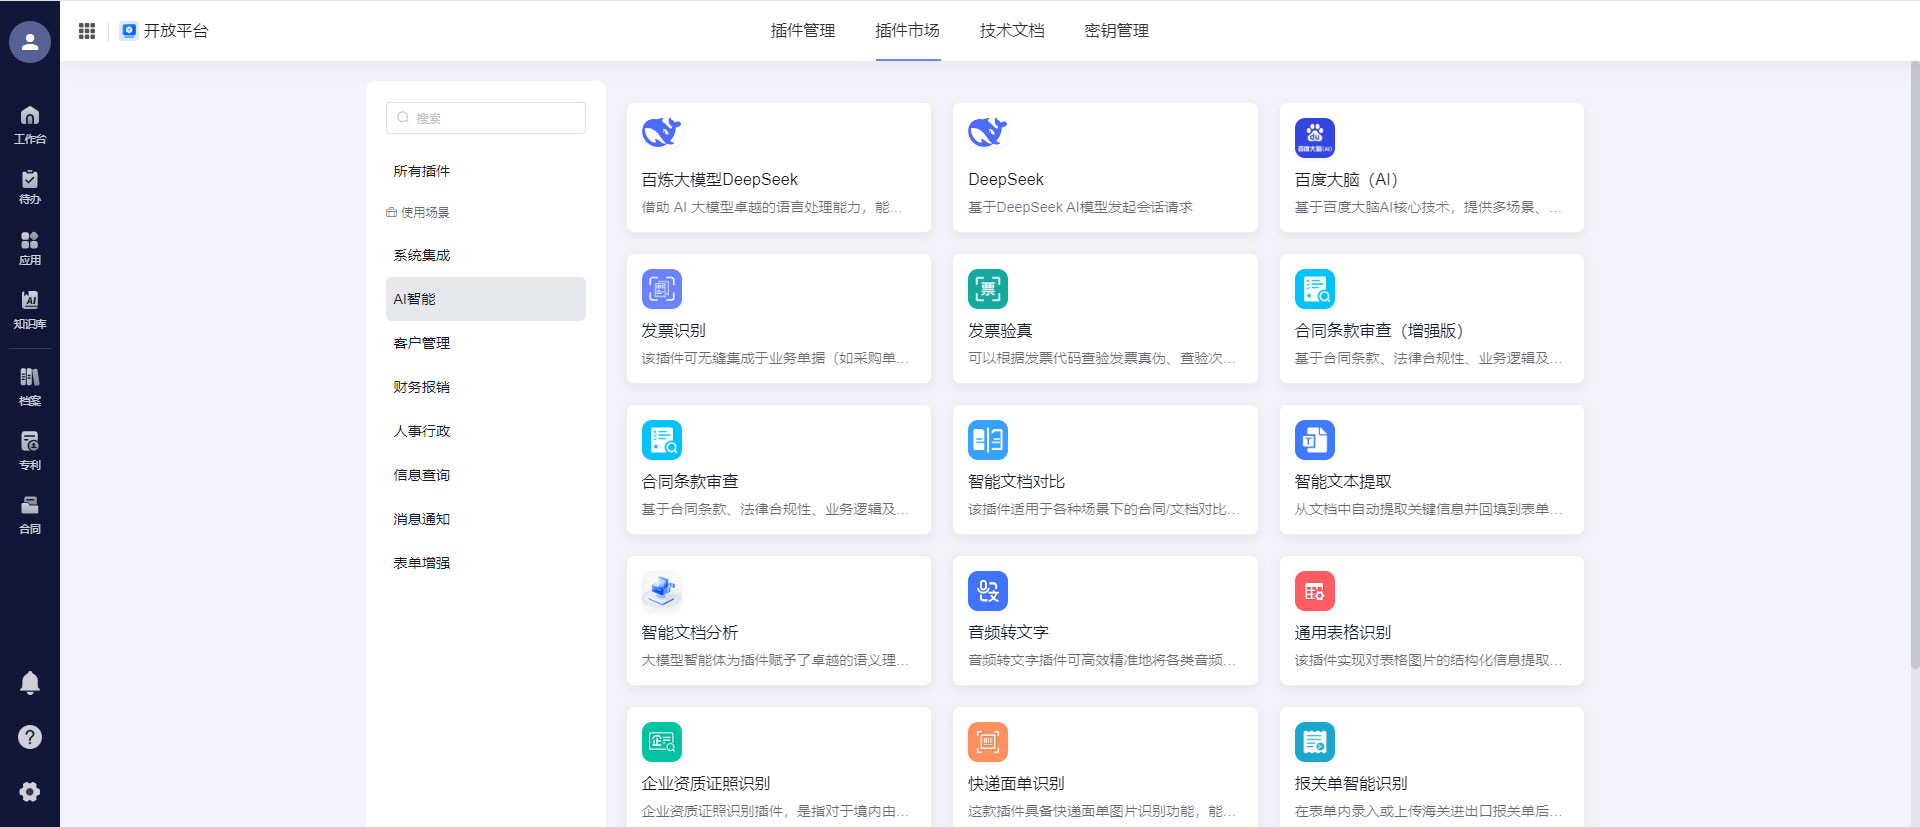Select the 财务报销 category
The height and width of the screenshot is (827, 1920).
click(422, 387)
